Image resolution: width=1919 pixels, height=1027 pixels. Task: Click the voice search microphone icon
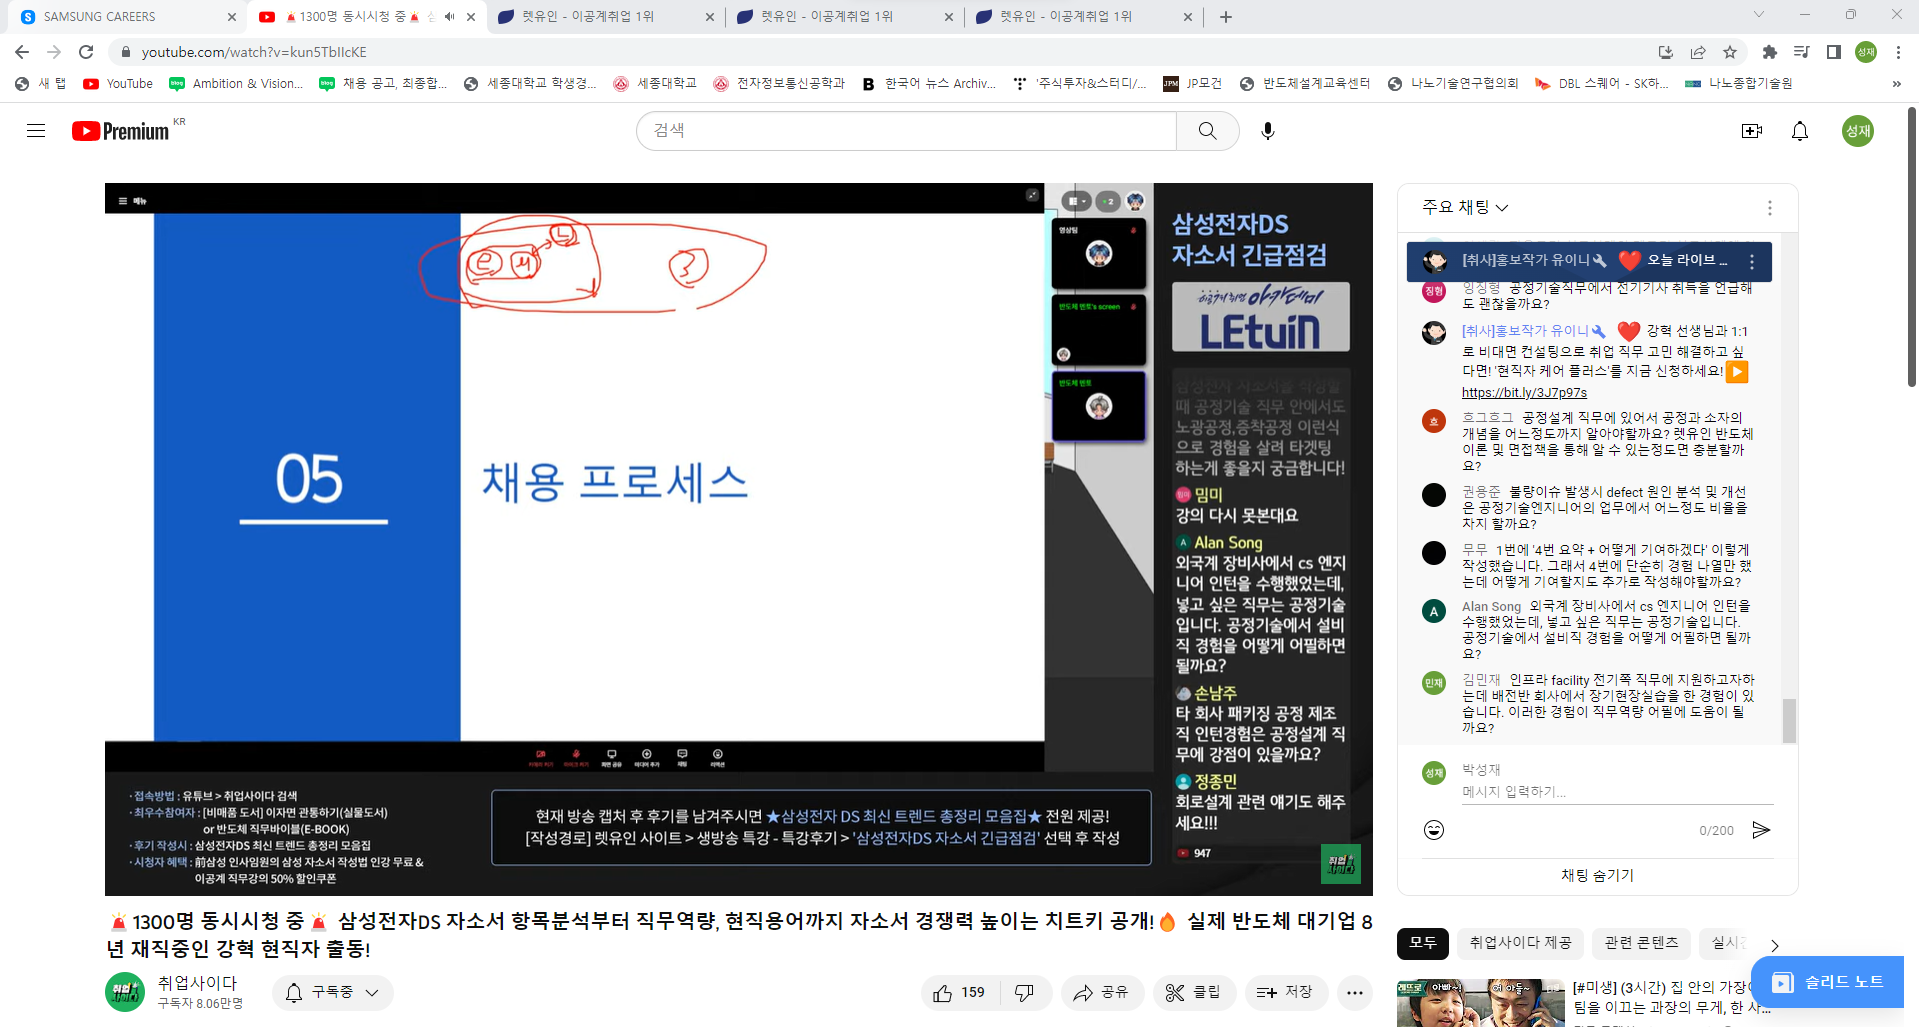1267,131
